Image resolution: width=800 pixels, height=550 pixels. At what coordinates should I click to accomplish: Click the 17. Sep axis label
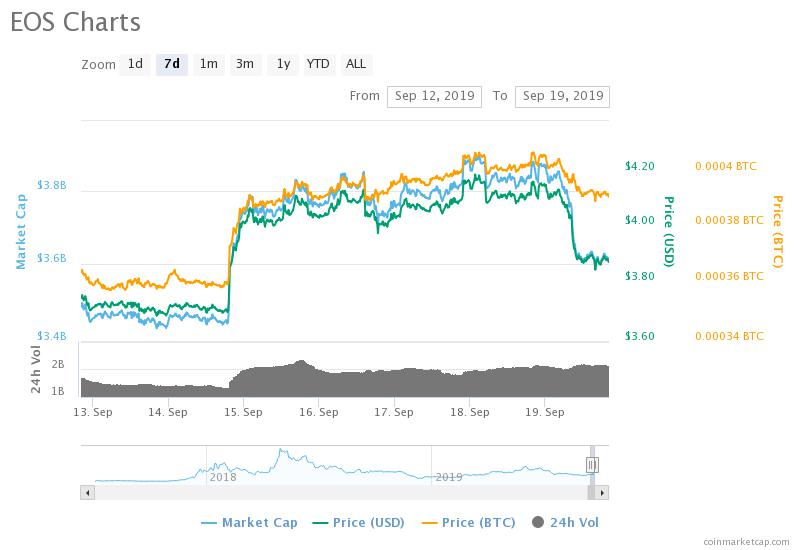(394, 412)
